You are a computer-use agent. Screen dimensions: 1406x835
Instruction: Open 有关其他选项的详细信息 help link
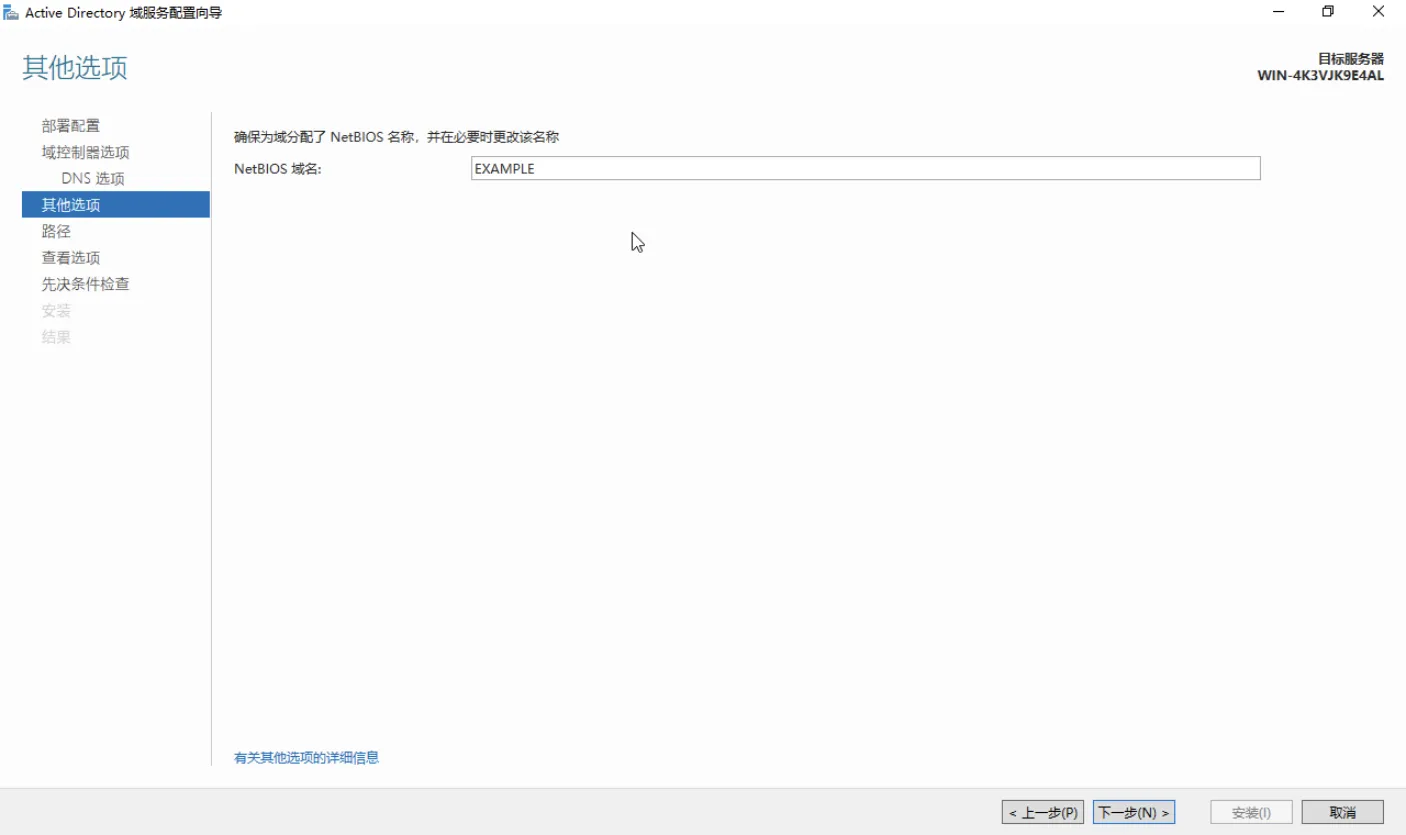[306, 758]
